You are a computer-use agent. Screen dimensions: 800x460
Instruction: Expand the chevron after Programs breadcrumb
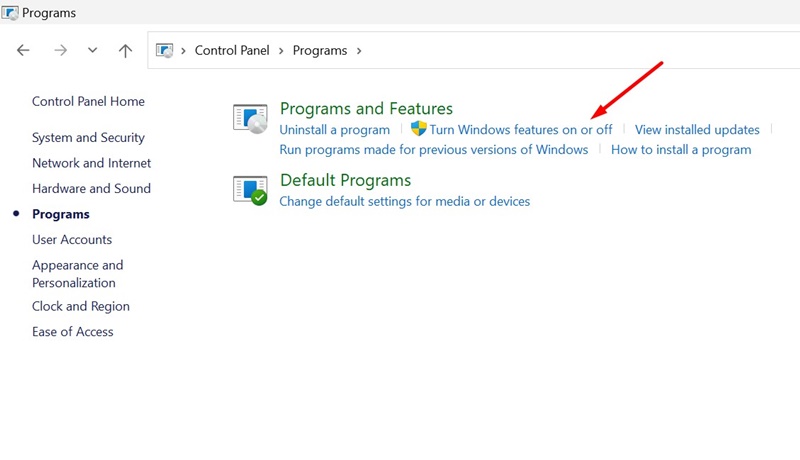pos(359,51)
